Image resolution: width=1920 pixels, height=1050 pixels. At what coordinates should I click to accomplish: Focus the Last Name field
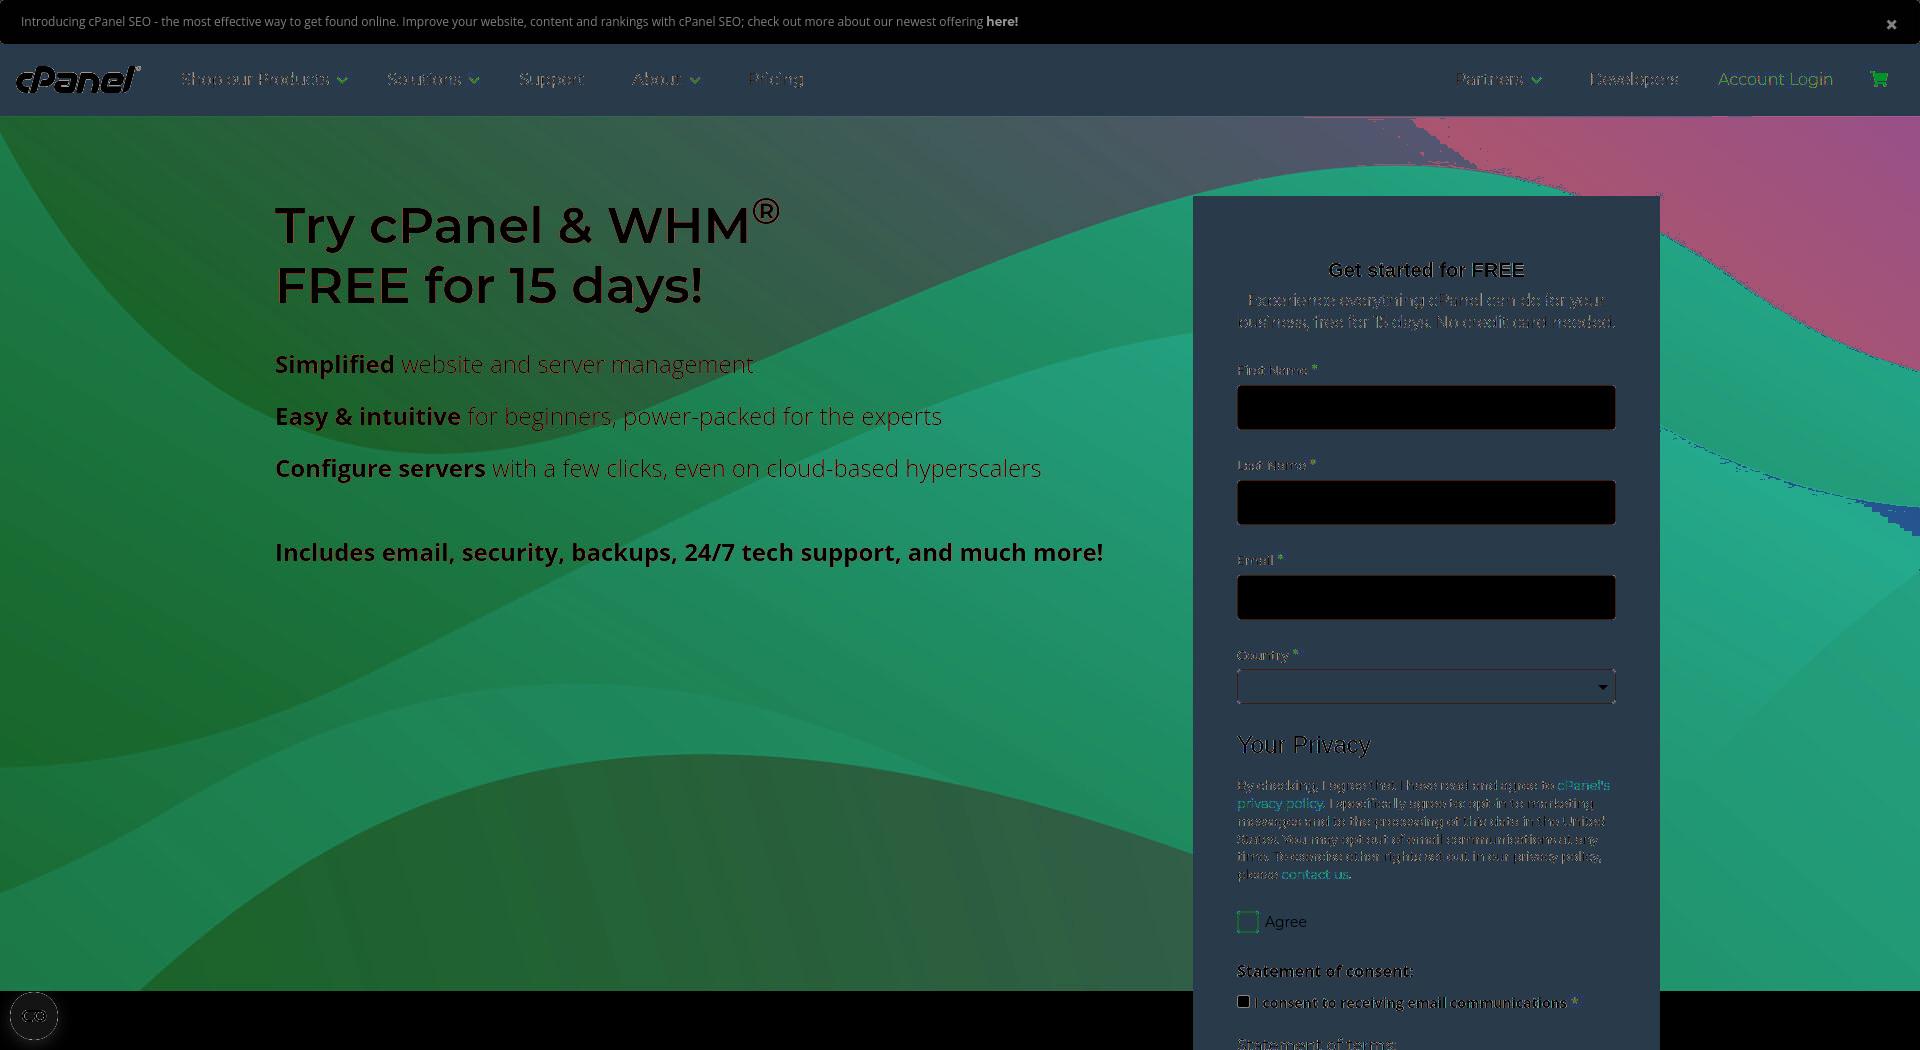tap(1426, 502)
